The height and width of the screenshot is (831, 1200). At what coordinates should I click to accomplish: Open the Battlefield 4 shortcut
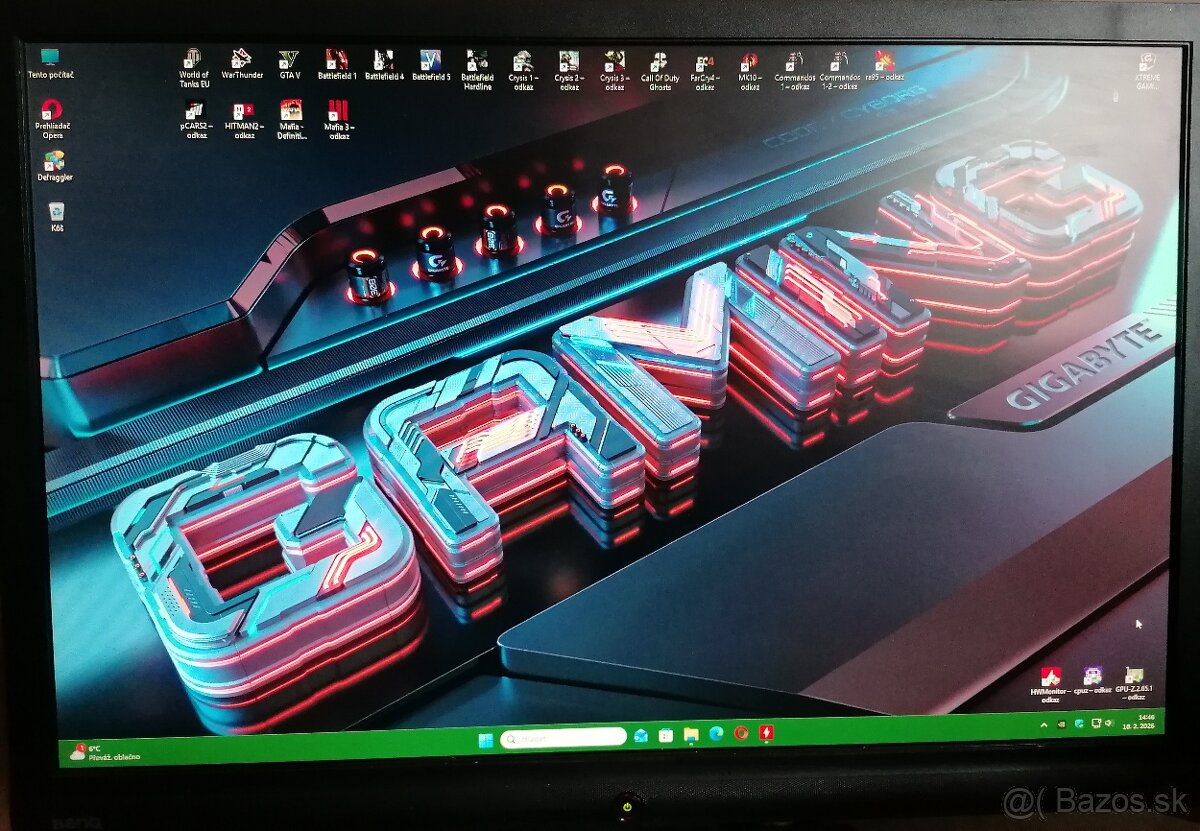[386, 60]
